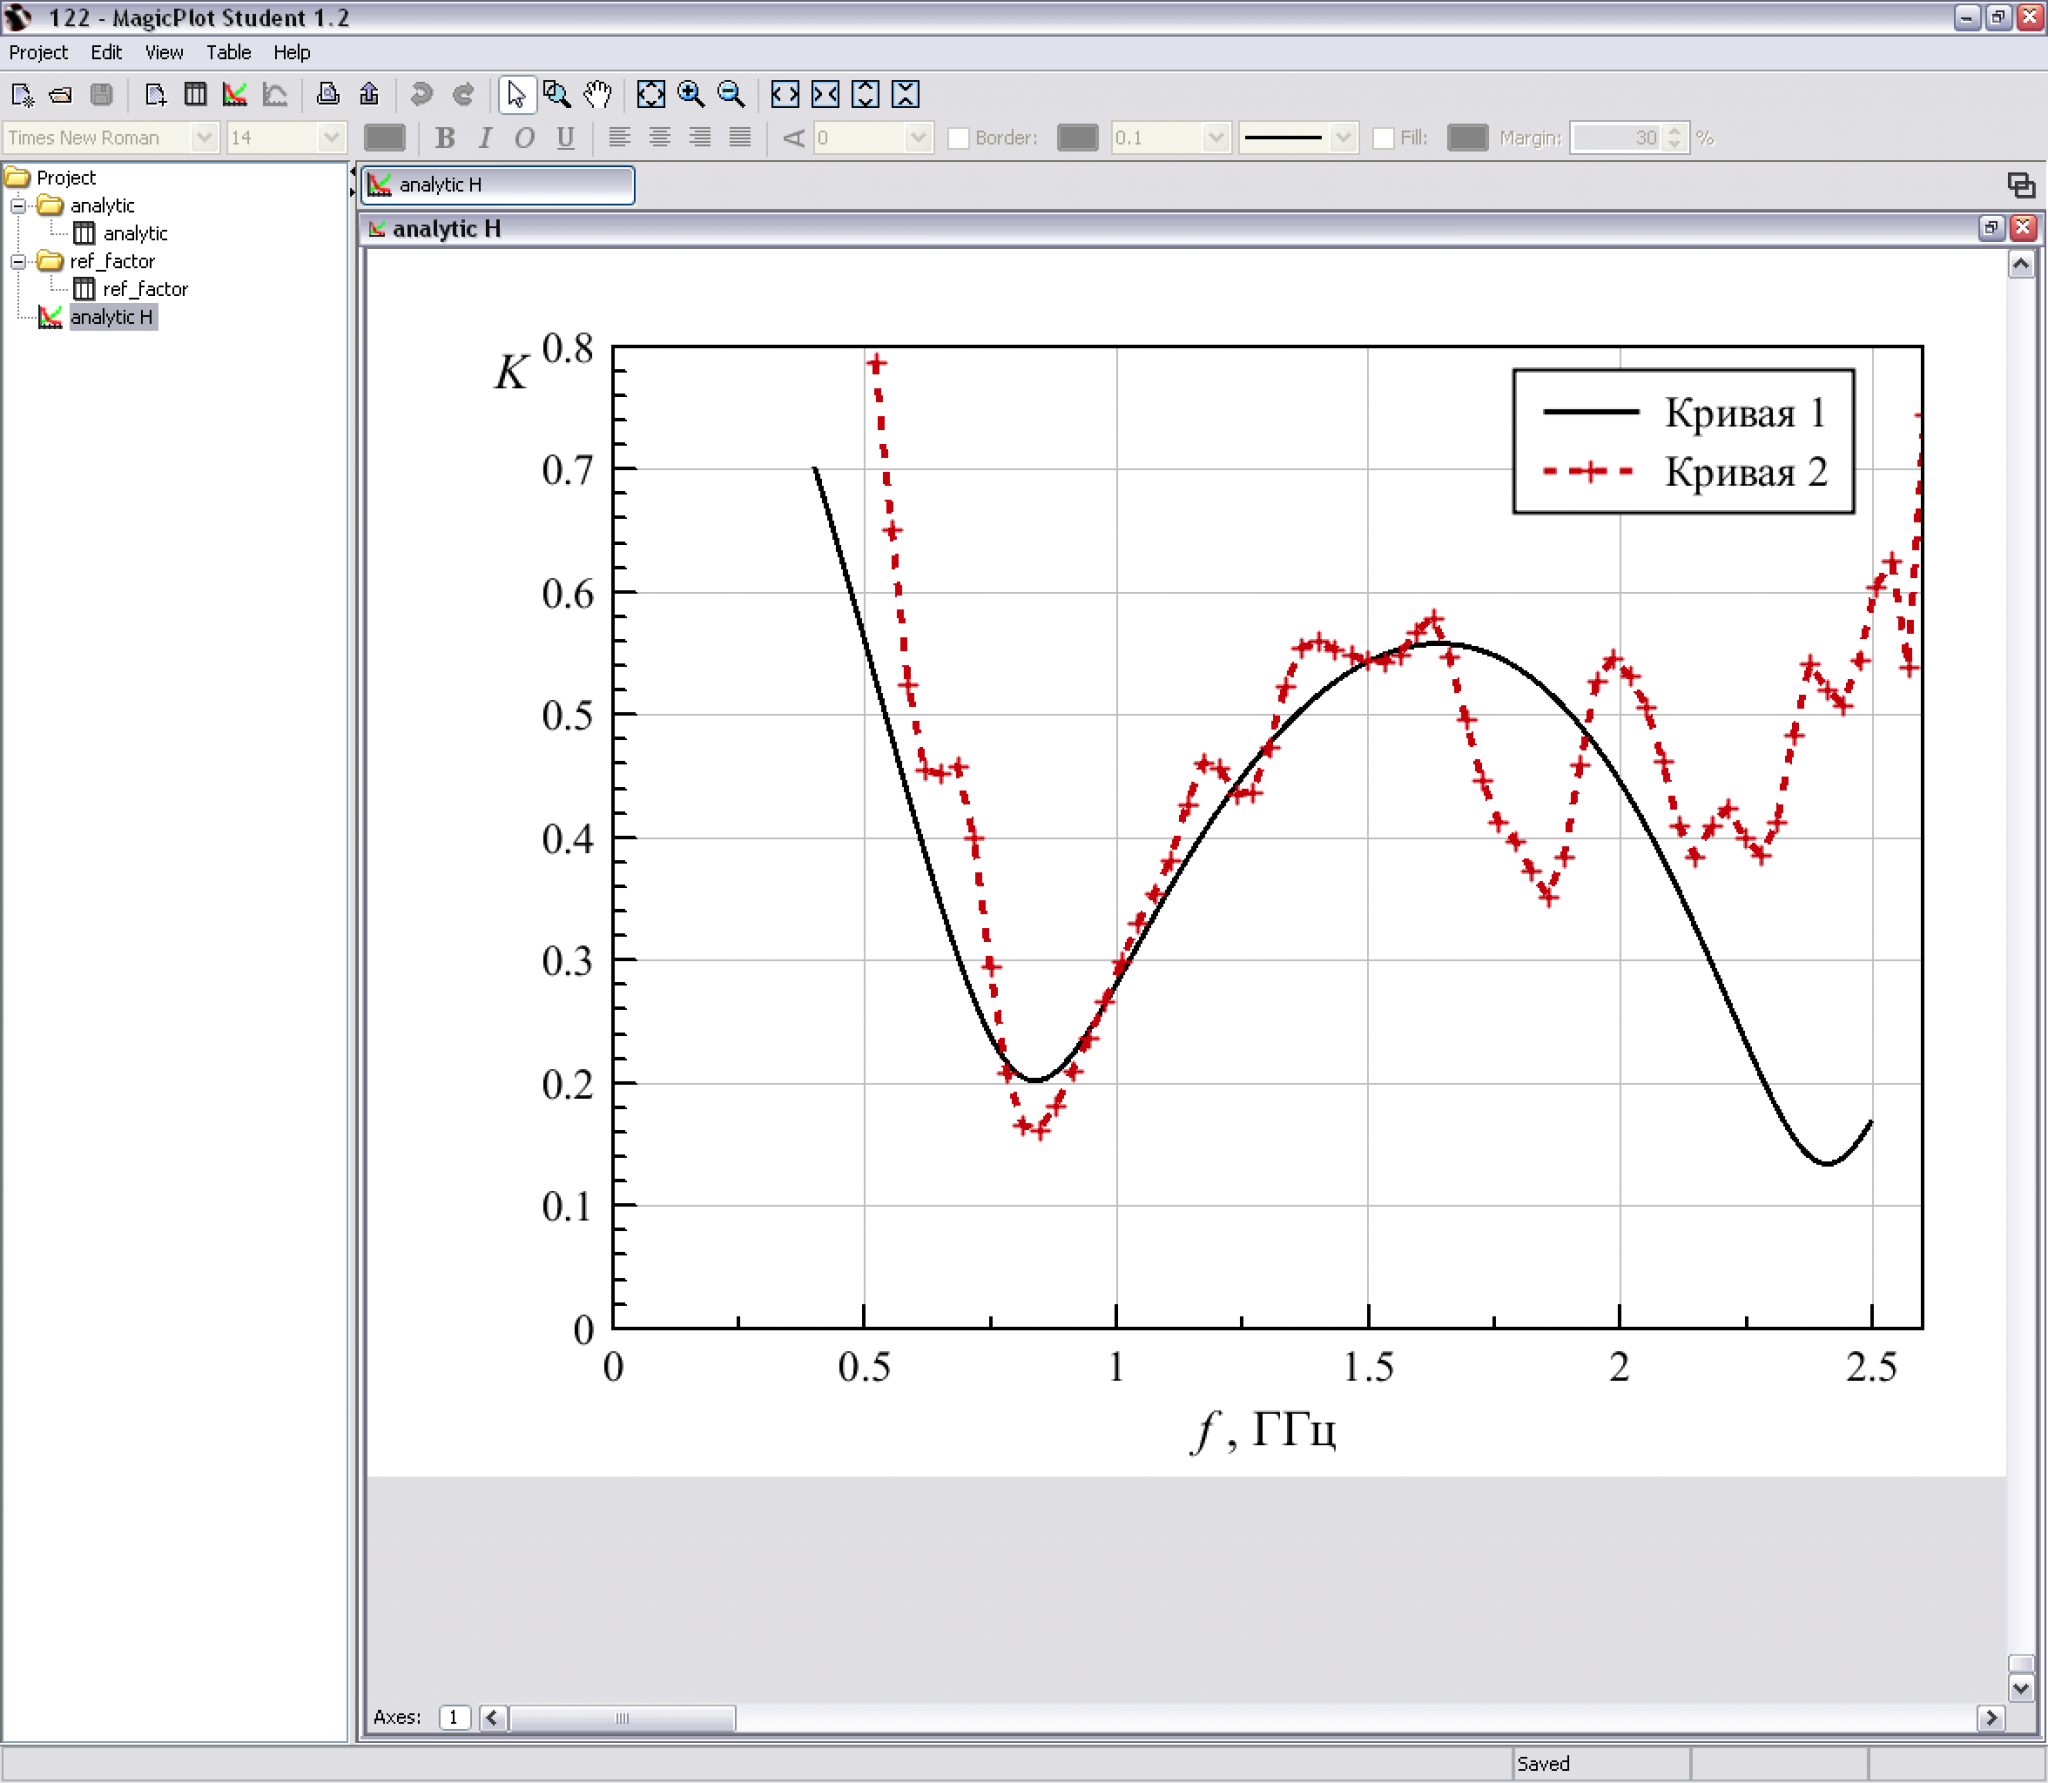This screenshot has width=2048, height=1783.
Task: Click the Open Project folder icon
Action: pyautogui.click(x=61, y=95)
